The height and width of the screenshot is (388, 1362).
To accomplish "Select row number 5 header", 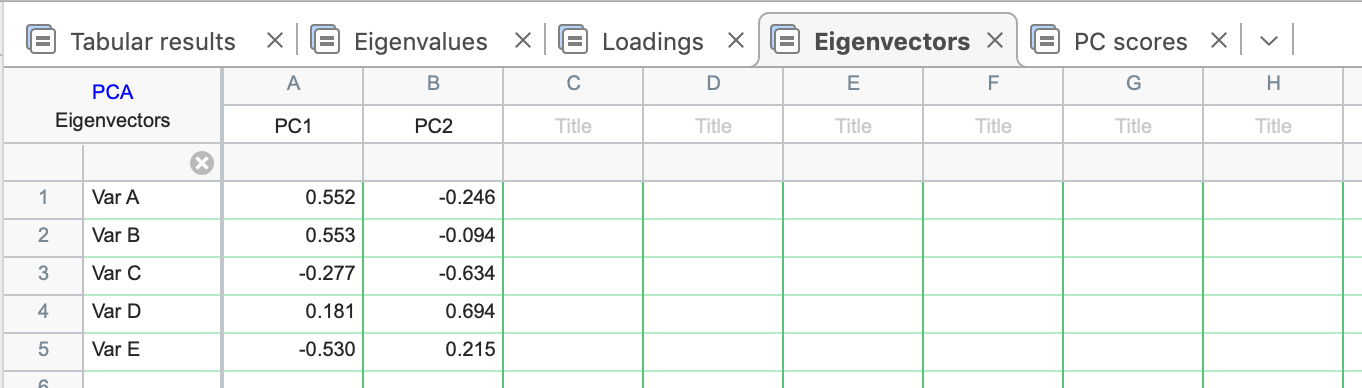I will pos(42,349).
